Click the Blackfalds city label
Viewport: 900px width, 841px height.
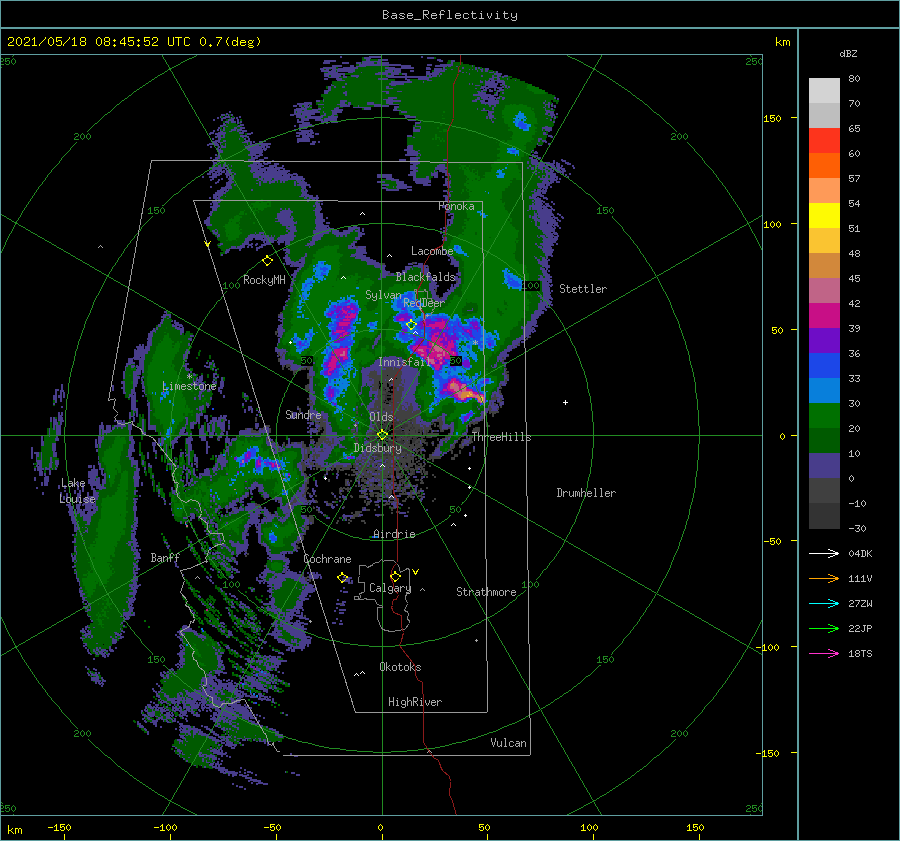pyautogui.click(x=425, y=277)
